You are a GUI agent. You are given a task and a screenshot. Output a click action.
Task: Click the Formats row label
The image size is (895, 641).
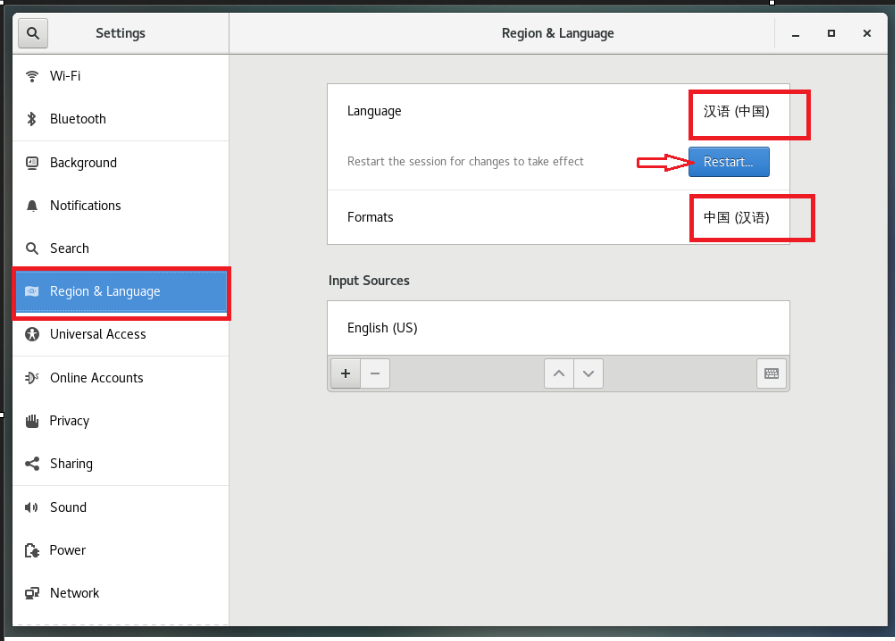[370, 217]
